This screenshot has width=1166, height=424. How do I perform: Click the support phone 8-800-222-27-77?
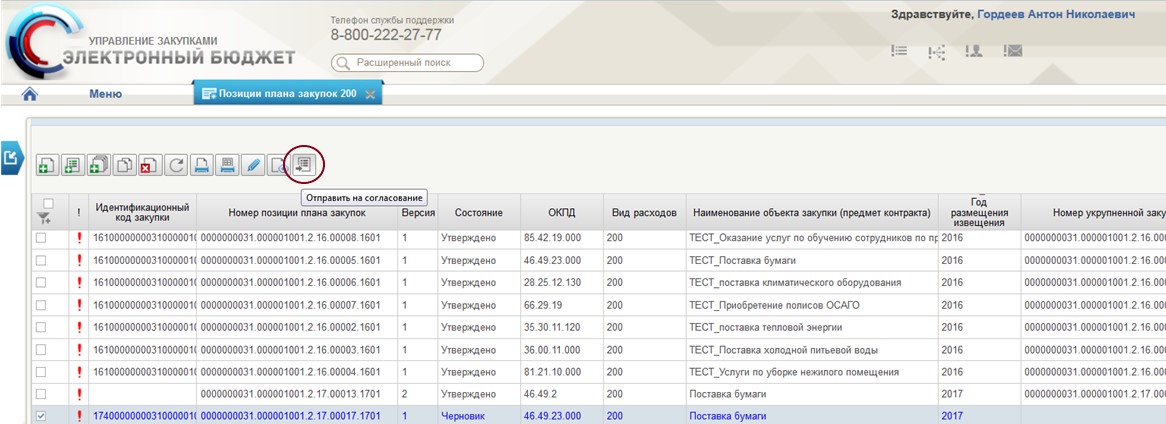(x=386, y=35)
